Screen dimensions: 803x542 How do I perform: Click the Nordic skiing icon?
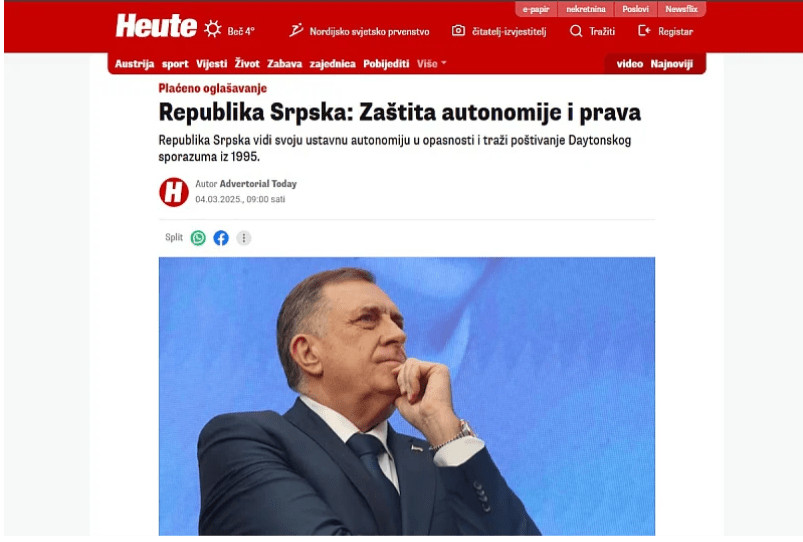click(x=296, y=30)
